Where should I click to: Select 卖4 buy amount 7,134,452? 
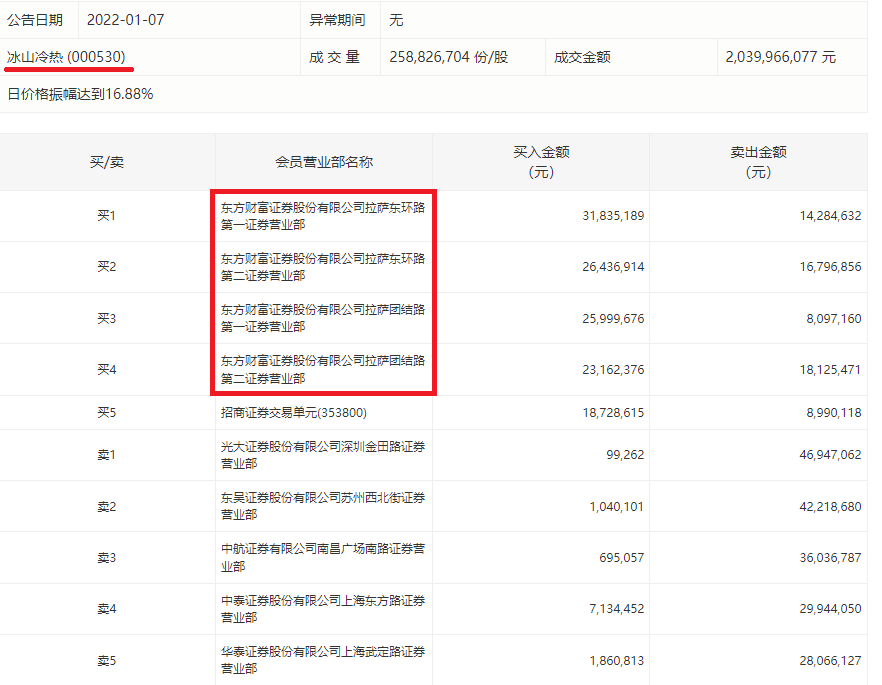616,609
